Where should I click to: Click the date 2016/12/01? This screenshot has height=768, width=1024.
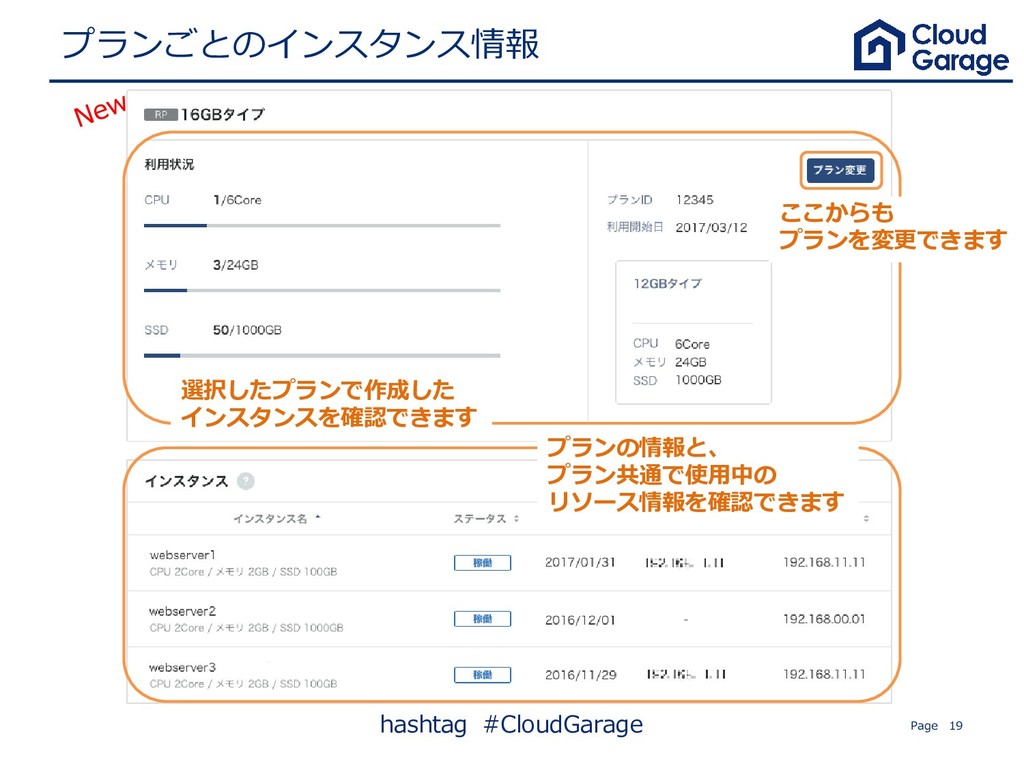click(581, 620)
